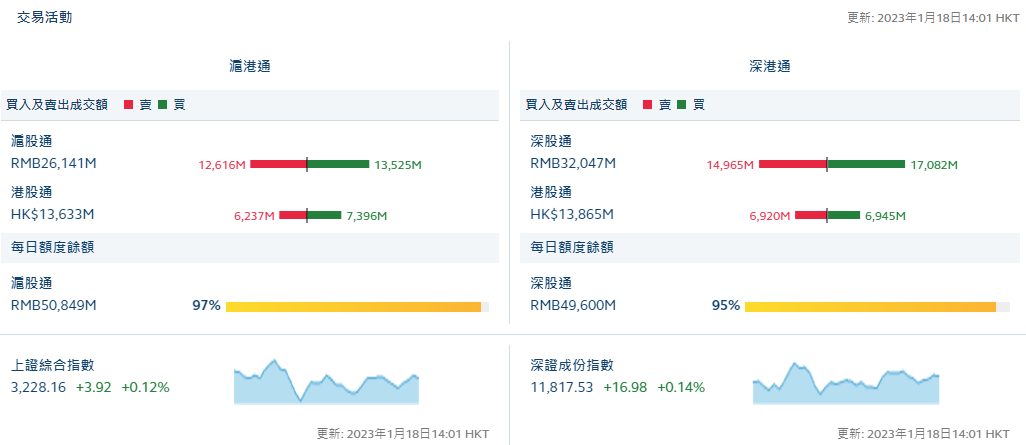The height and width of the screenshot is (445, 1026).
Task: Click the 滬股通 green buy bar 13,525M
Action: tap(339, 164)
